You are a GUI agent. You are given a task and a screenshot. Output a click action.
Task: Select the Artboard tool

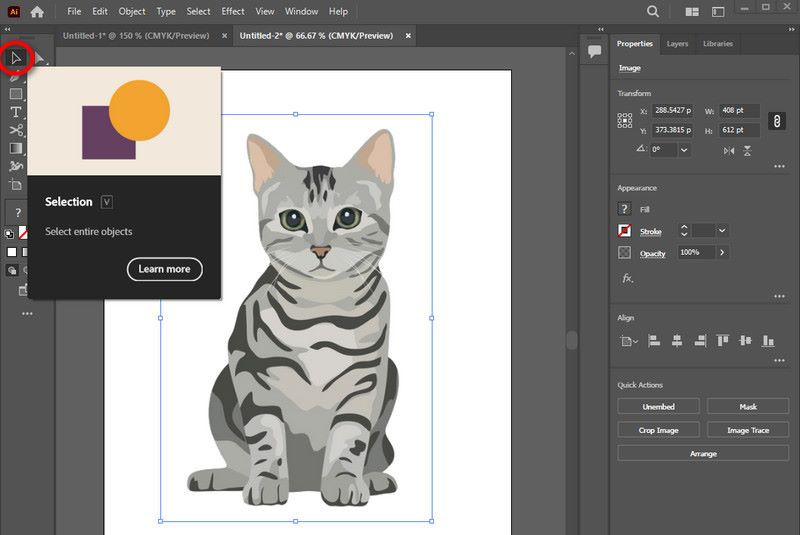point(16,185)
